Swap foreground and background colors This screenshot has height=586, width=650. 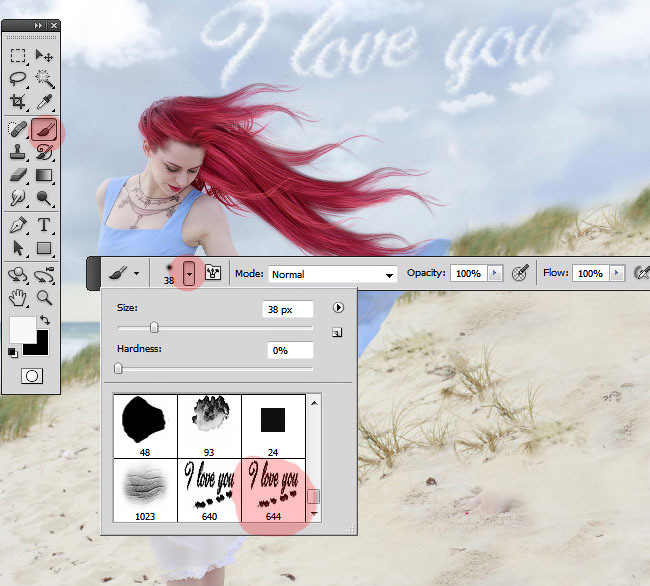coord(45,320)
